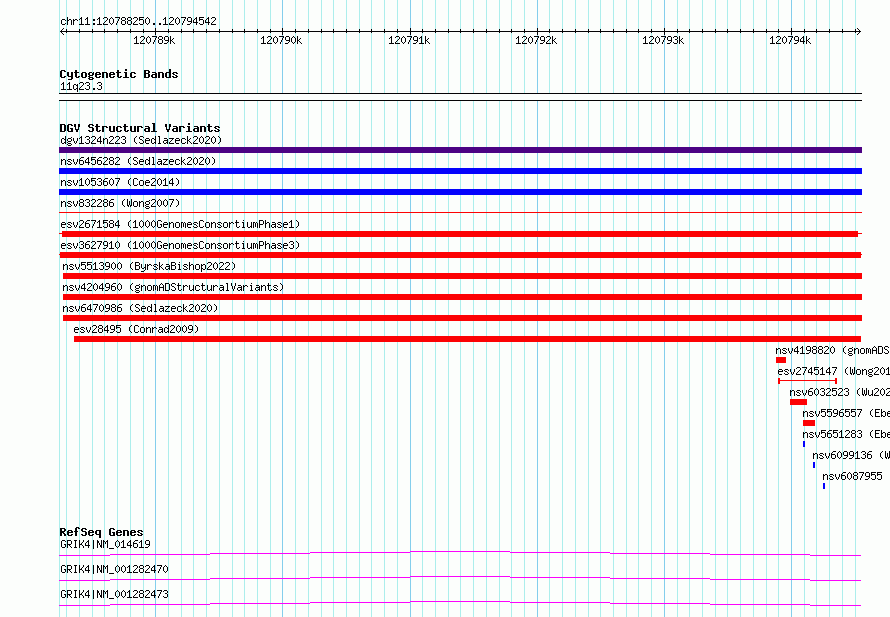The width and height of the screenshot is (890, 617).
Task: Click the dgv1324n223 purple variant bar
Action: 460,150
